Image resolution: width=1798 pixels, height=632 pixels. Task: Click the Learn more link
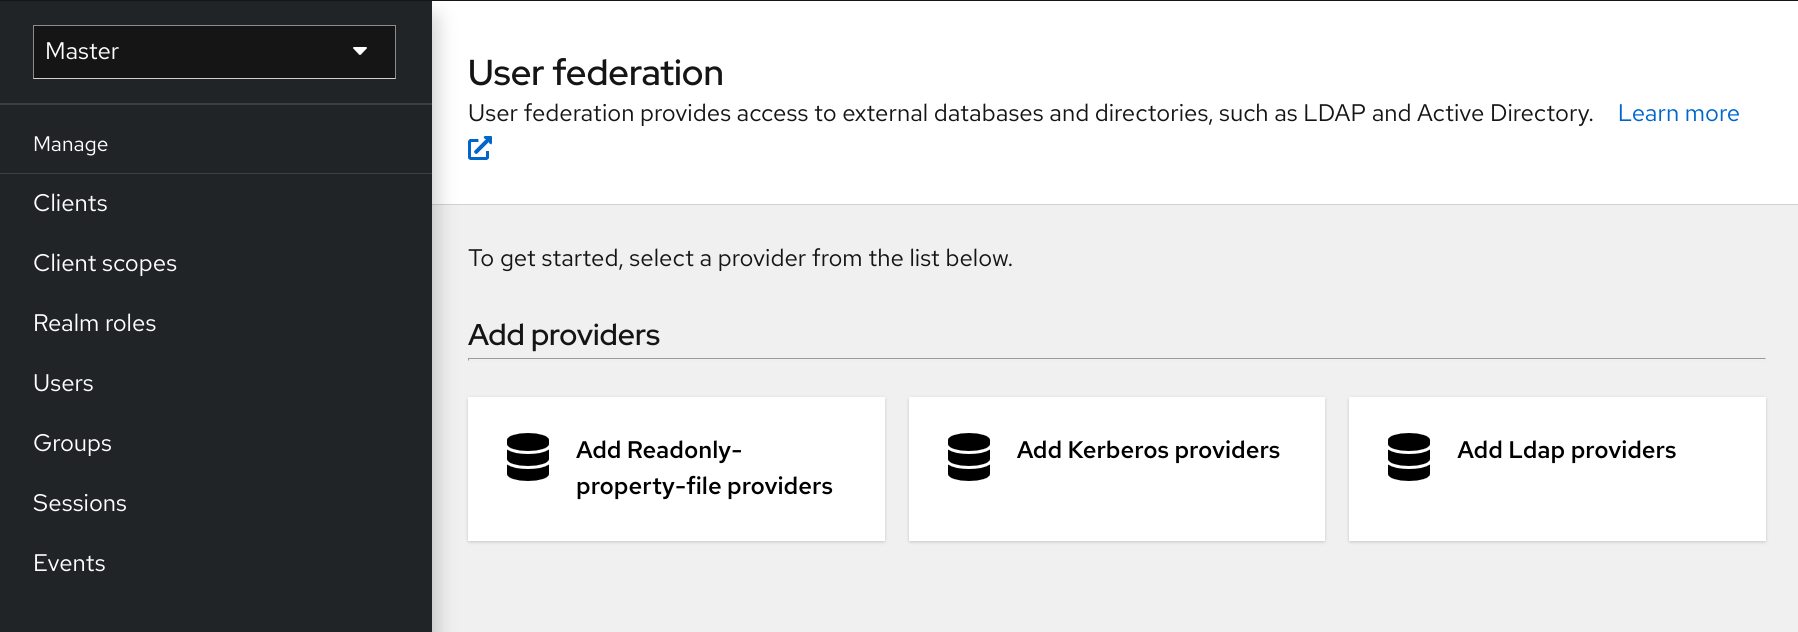1678,113
